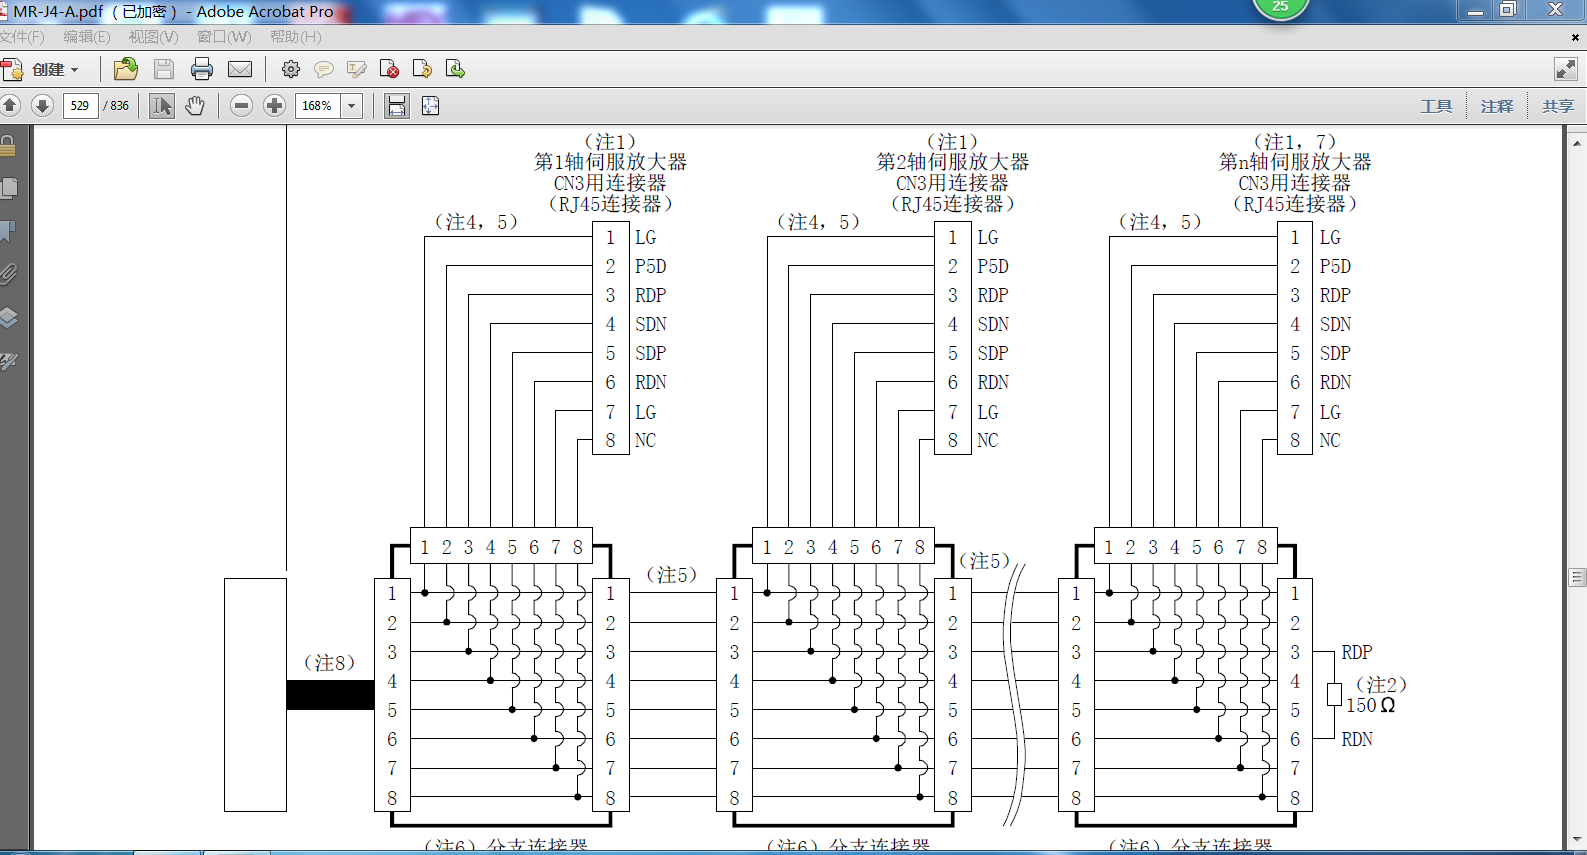Open the 窗口(W) menu
The height and width of the screenshot is (855, 1587).
(x=224, y=37)
